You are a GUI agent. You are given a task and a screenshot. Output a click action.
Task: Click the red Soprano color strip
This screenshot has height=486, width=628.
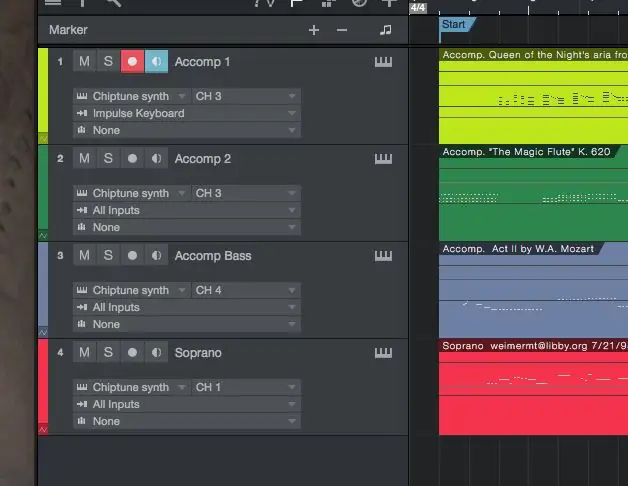tap(43, 382)
